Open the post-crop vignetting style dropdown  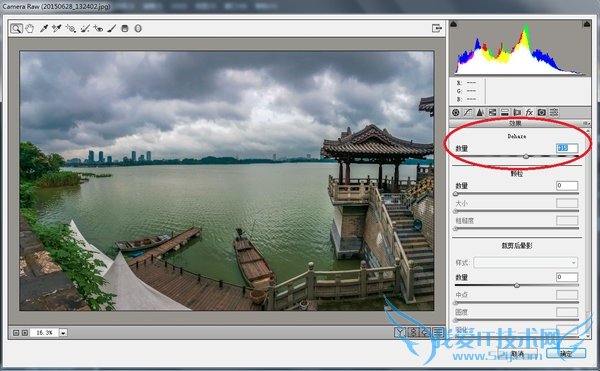(526, 262)
